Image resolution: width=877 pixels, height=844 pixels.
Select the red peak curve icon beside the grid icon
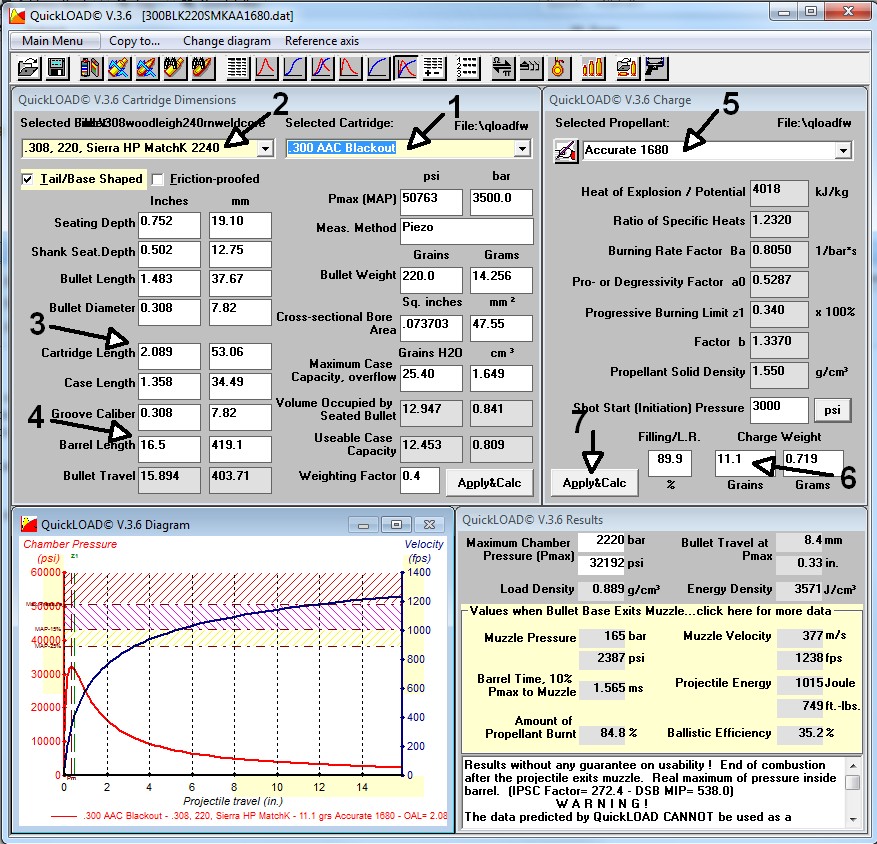266,68
